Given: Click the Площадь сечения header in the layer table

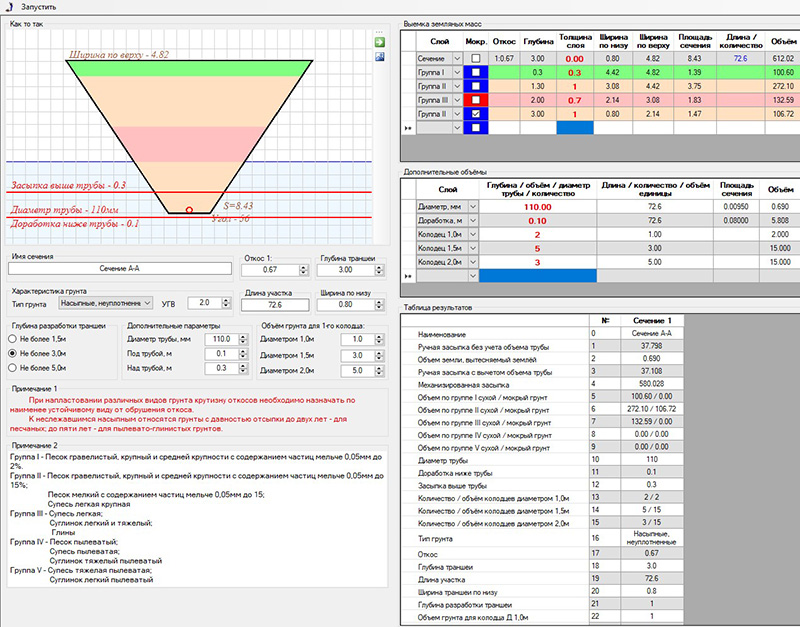Looking at the screenshot, I should [x=695, y=41].
